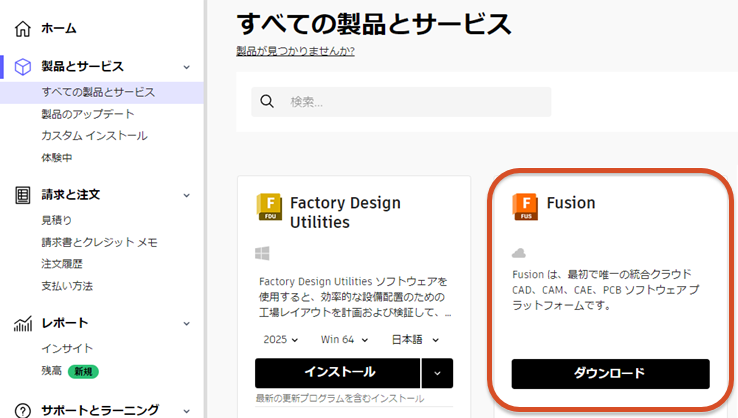
Task: Click the cloud icon on Fusion card
Action: point(519,253)
